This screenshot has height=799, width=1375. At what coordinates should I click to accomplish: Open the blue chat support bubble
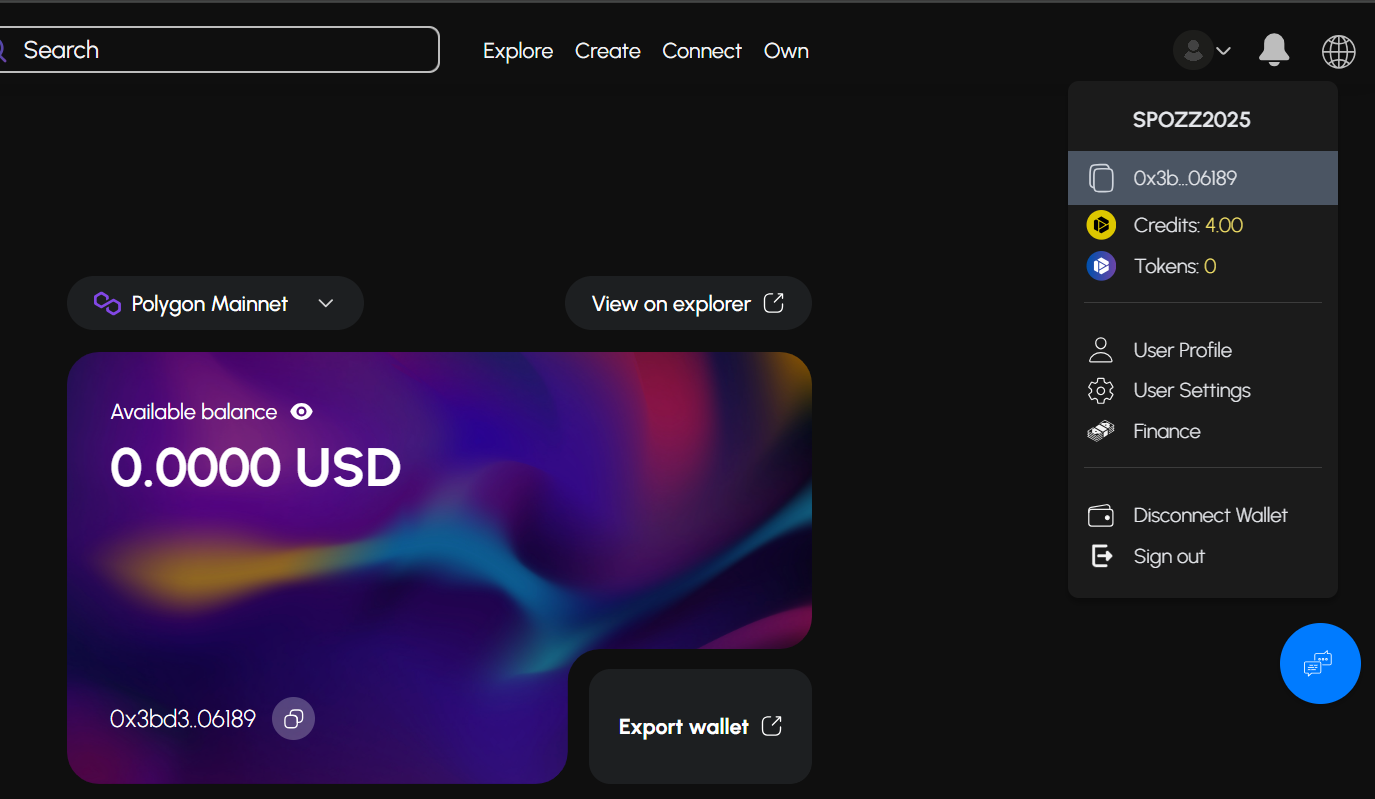coord(1320,663)
